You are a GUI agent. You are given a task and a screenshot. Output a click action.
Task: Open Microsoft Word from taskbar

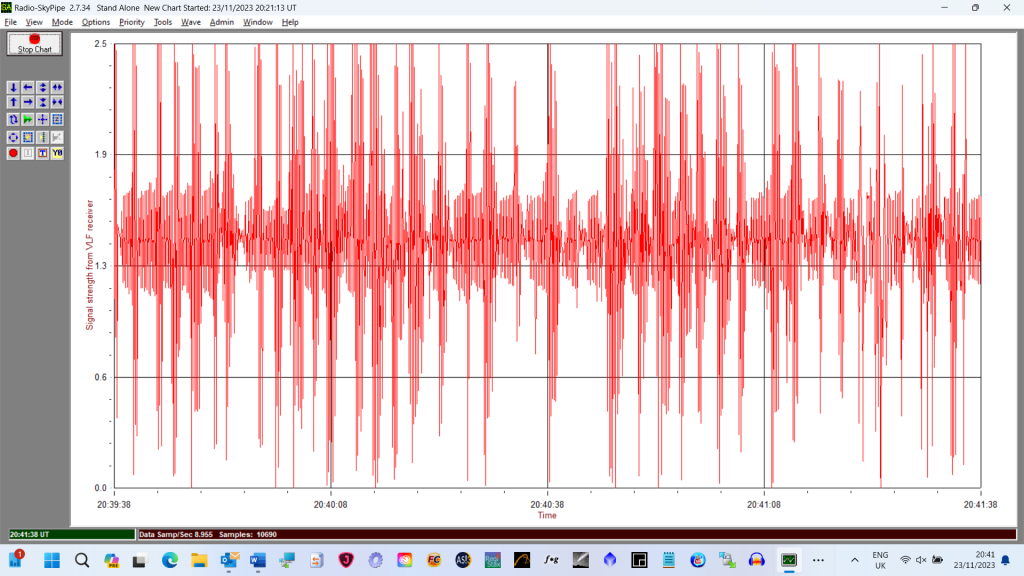click(258, 560)
